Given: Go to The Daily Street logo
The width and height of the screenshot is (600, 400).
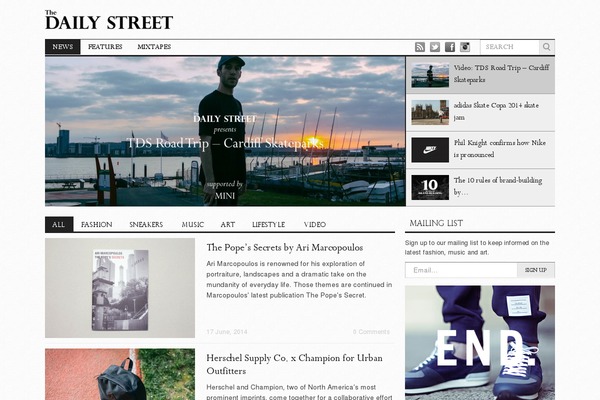Looking at the screenshot, I should 109,20.
